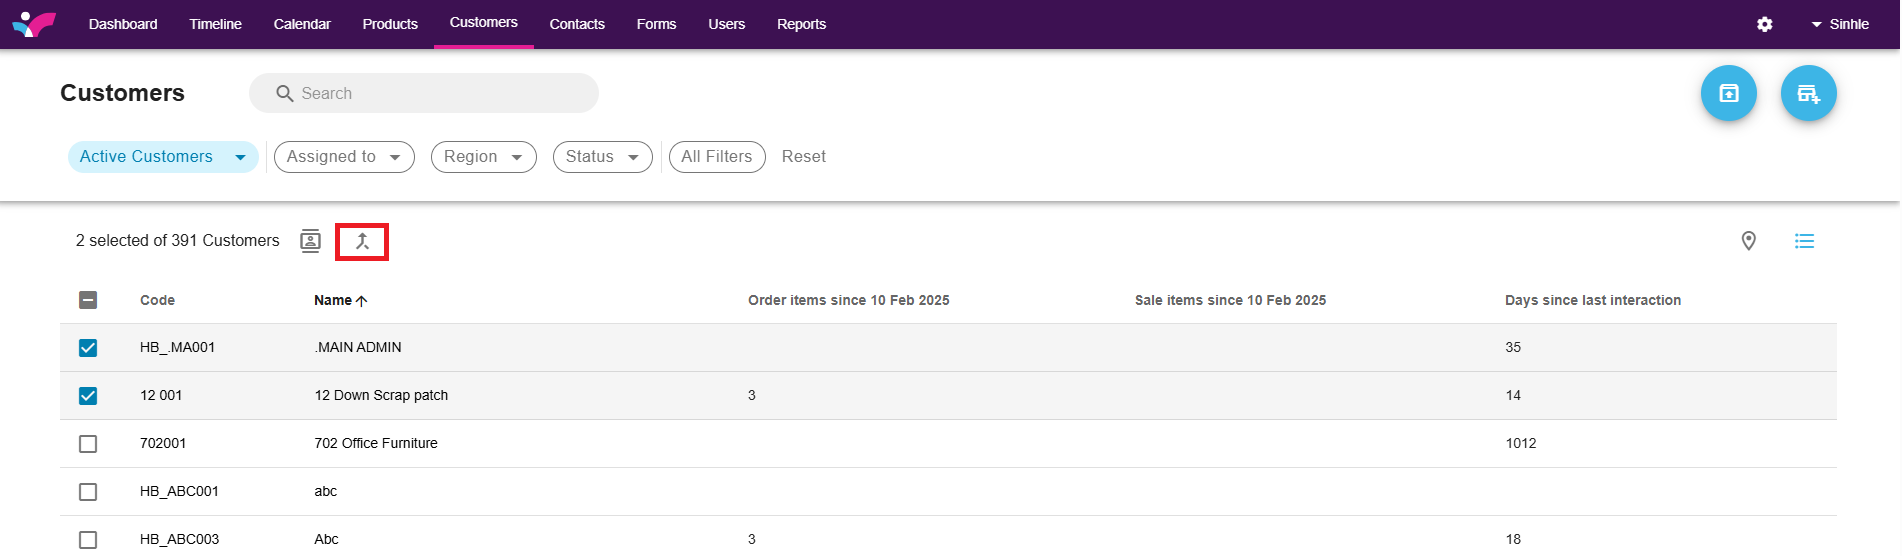This screenshot has height=556, width=1902.
Task: Reset the applied filters
Action: click(x=803, y=157)
